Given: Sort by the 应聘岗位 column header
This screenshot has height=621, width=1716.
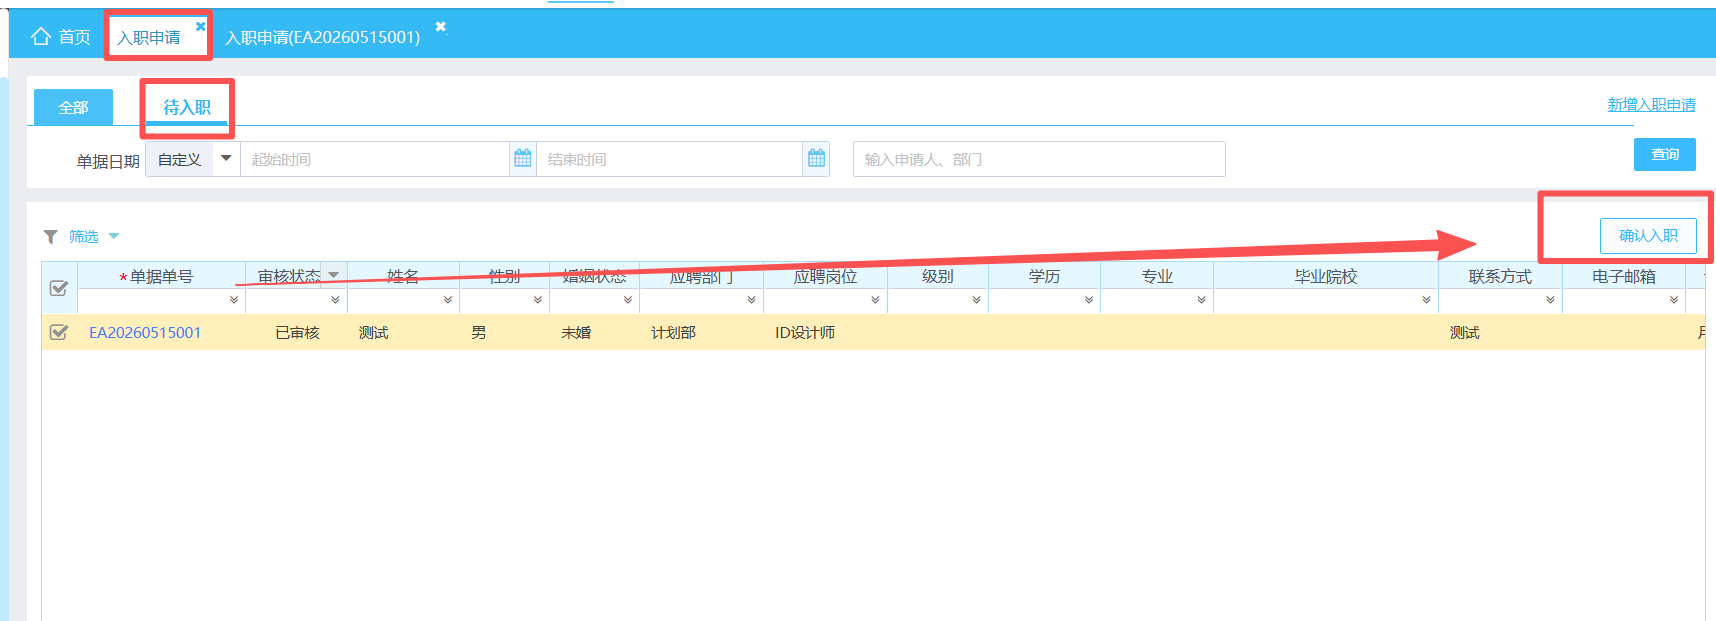Looking at the screenshot, I should coord(825,276).
